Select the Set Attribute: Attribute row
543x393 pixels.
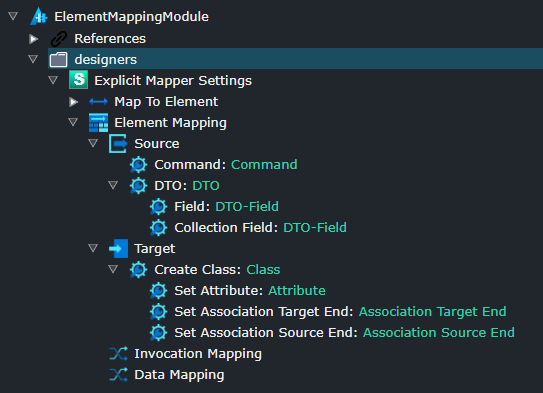click(x=250, y=291)
